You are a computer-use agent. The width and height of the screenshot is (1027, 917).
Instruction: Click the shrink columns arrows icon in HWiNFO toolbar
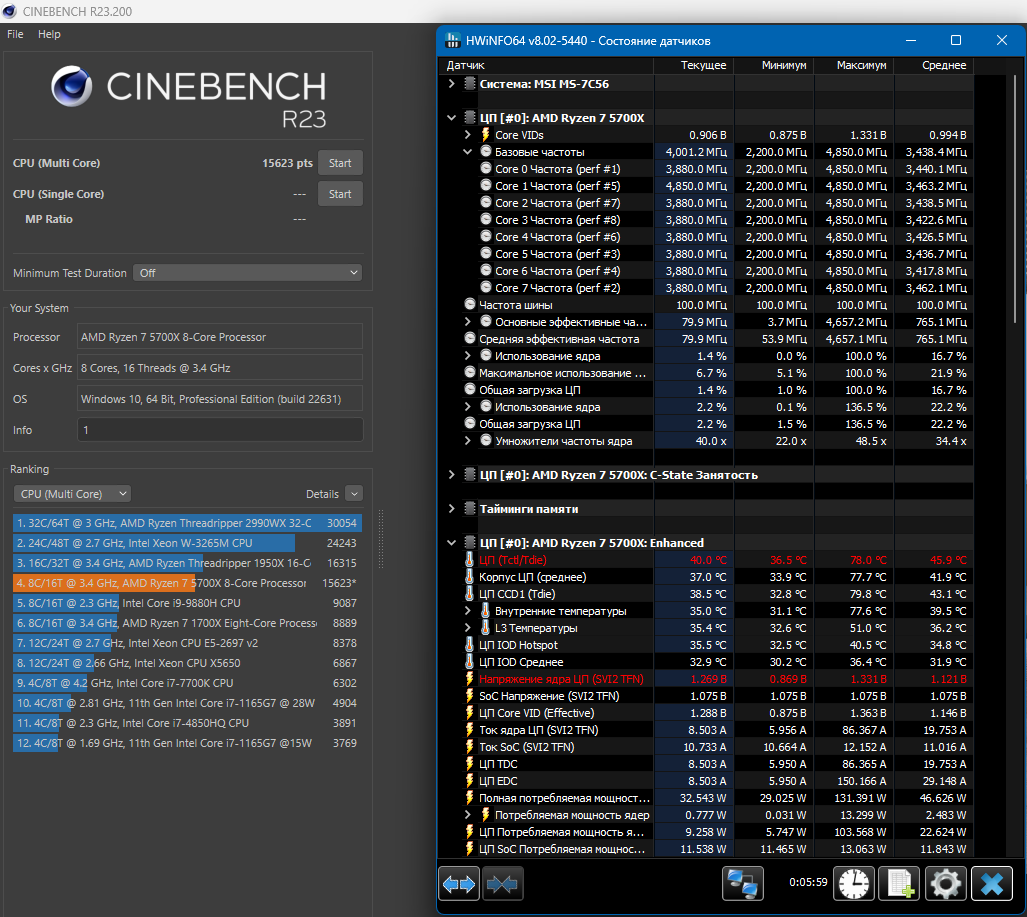click(x=502, y=884)
